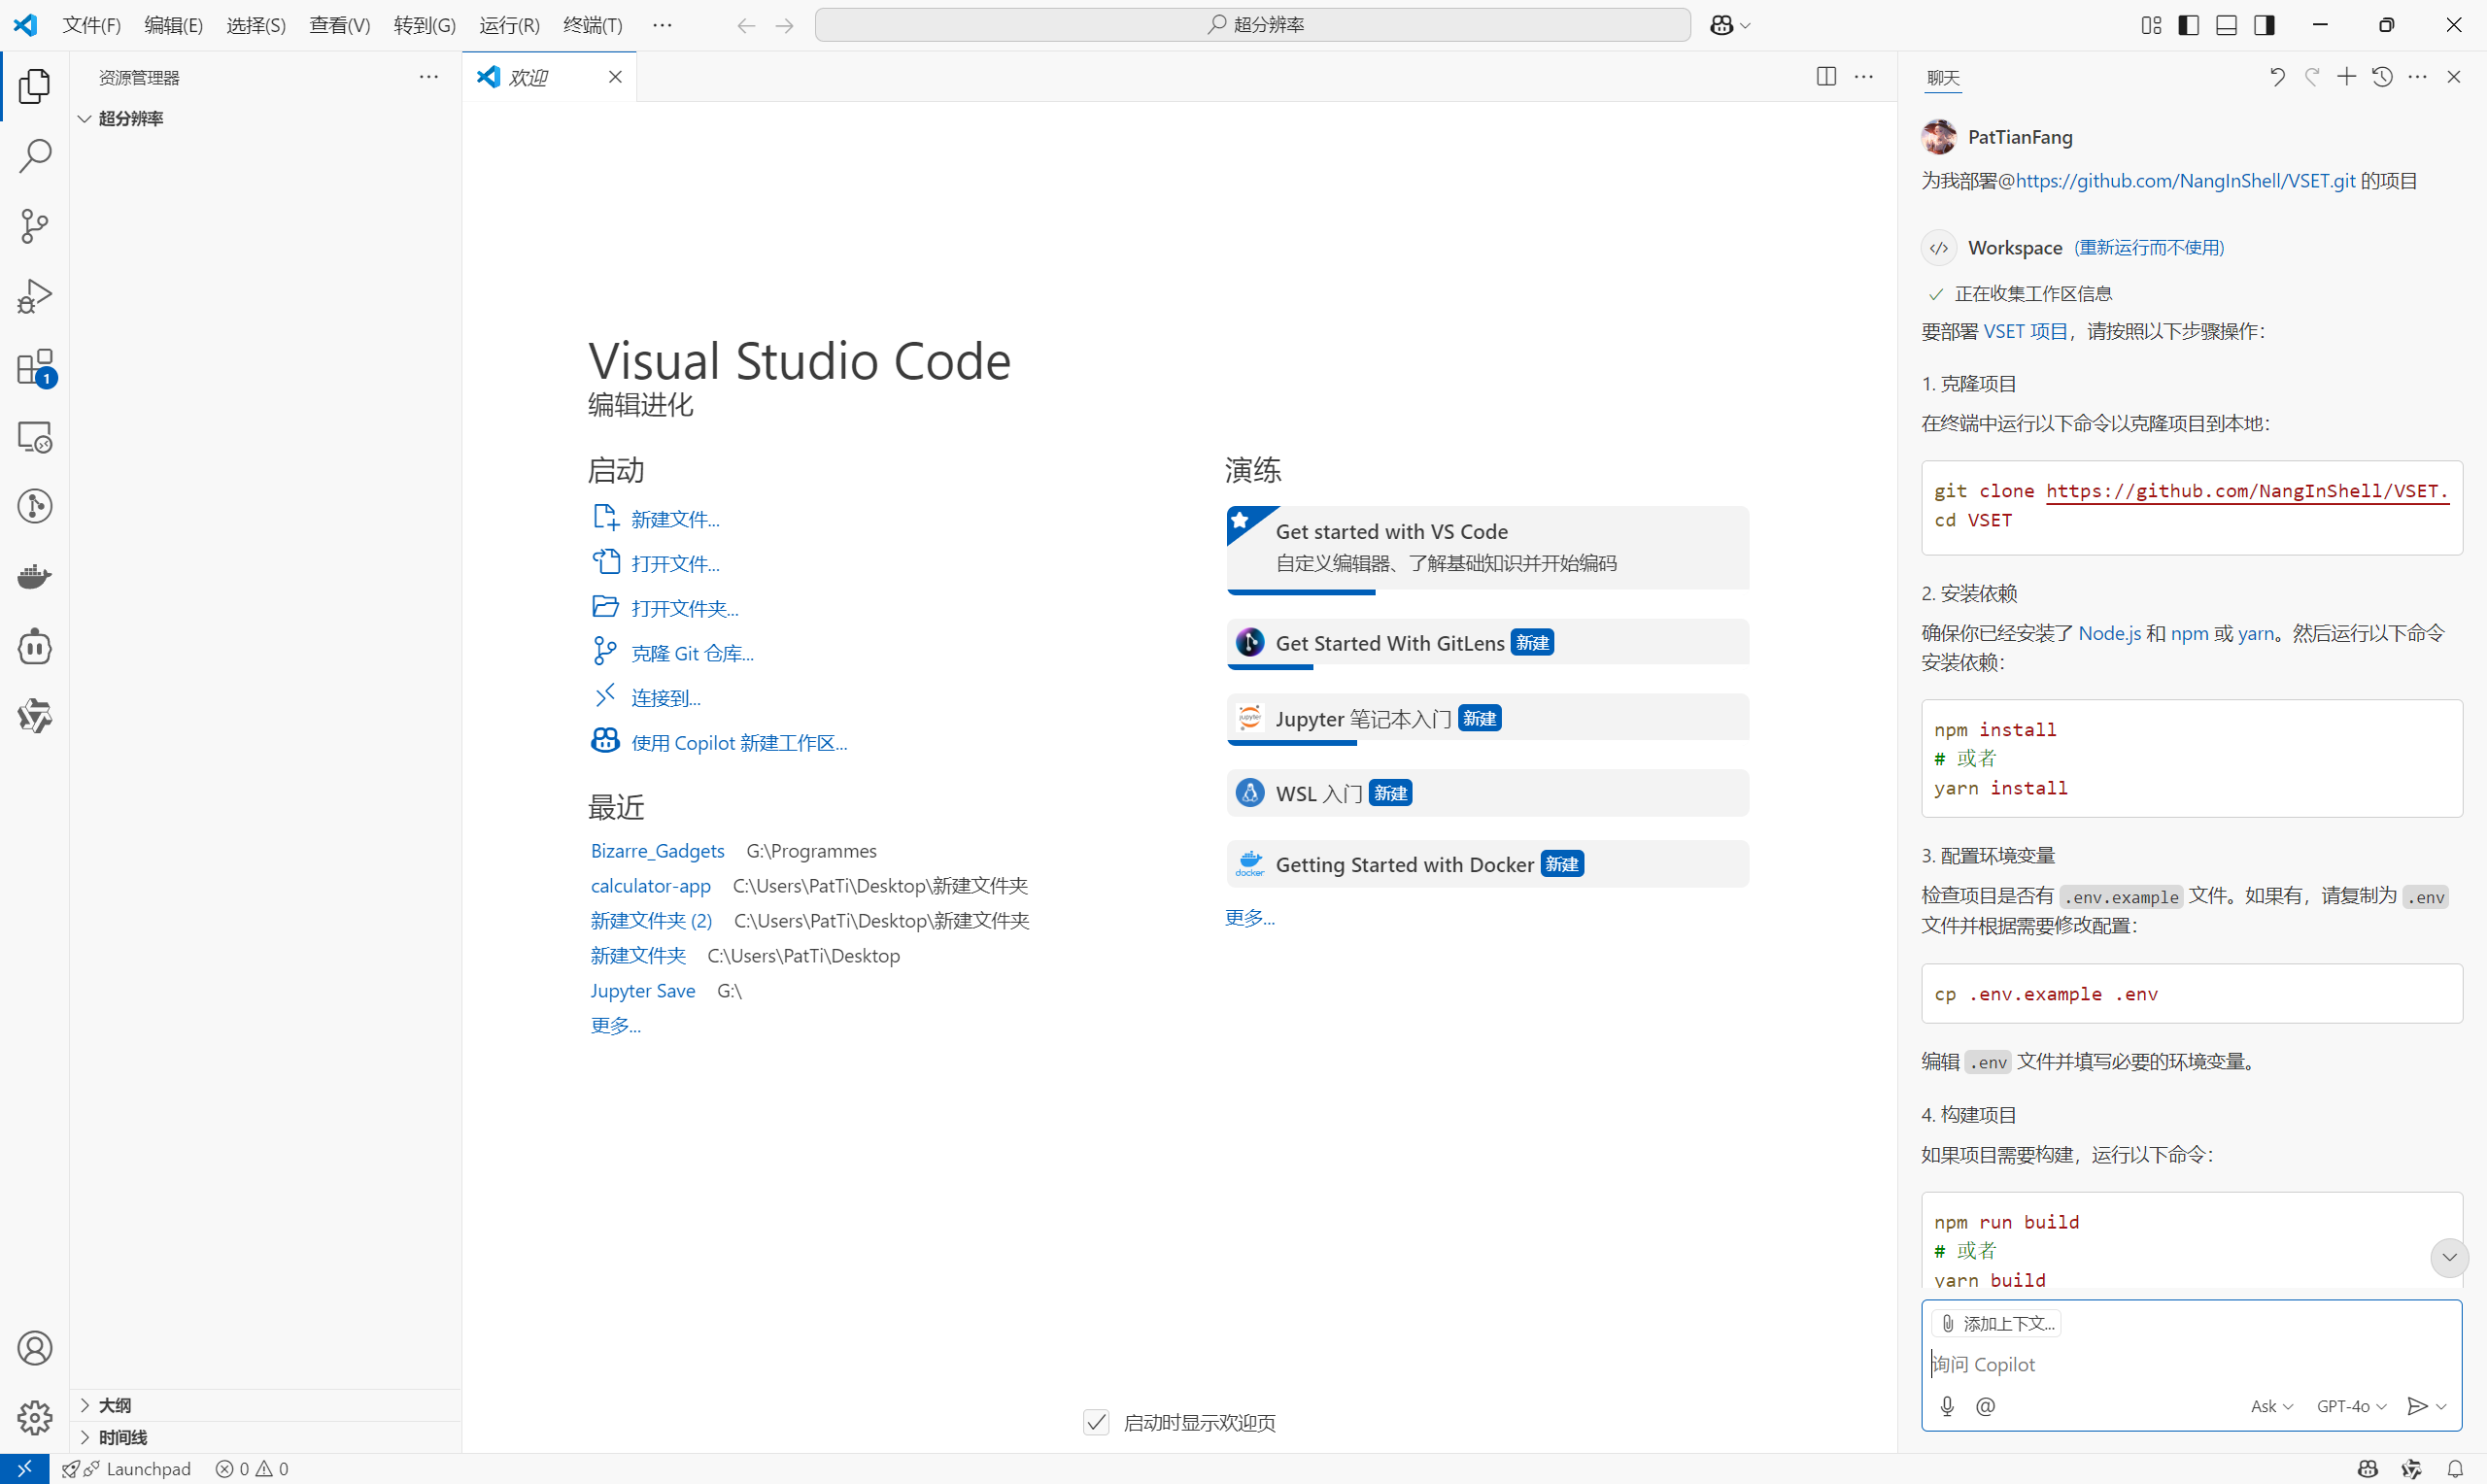Customize editor layout
2487x1484 pixels.
tap(2151, 25)
